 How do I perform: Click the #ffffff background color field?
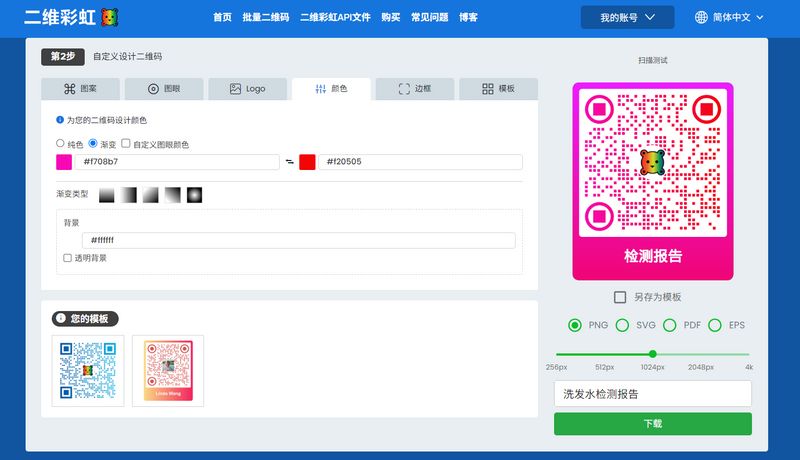pyautogui.click(x=298, y=240)
